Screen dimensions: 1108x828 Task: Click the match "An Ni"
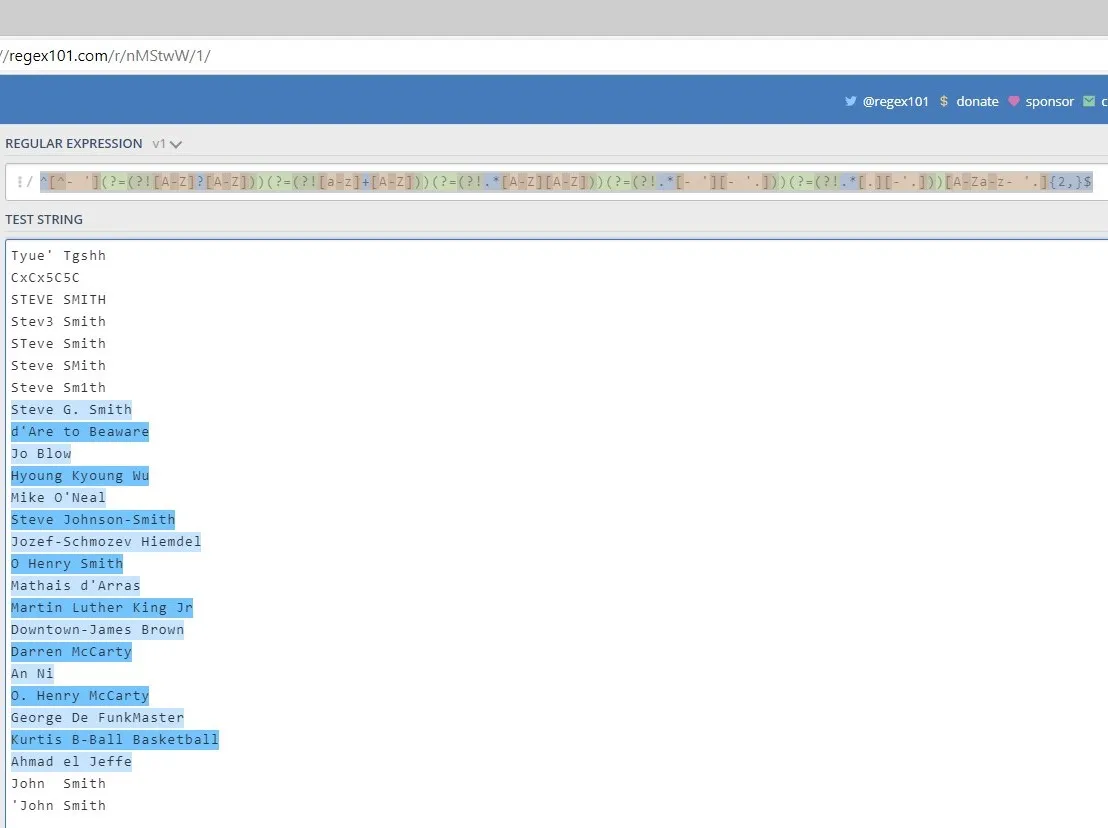tap(32, 674)
